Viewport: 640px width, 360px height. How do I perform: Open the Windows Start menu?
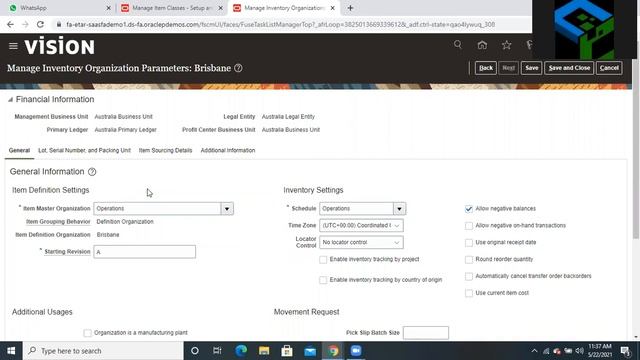pos(11,351)
